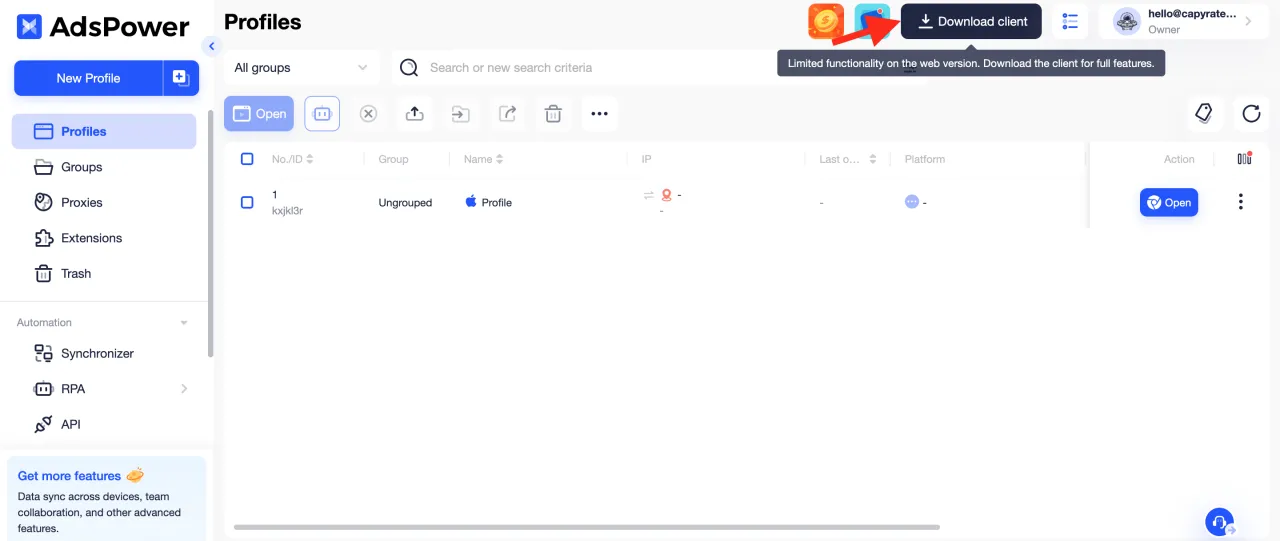
Task: Click the Ungrouped cell in the profile row
Action: (x=405, y=202)
